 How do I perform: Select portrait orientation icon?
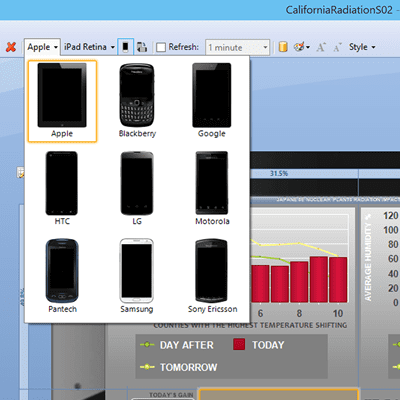126,47
